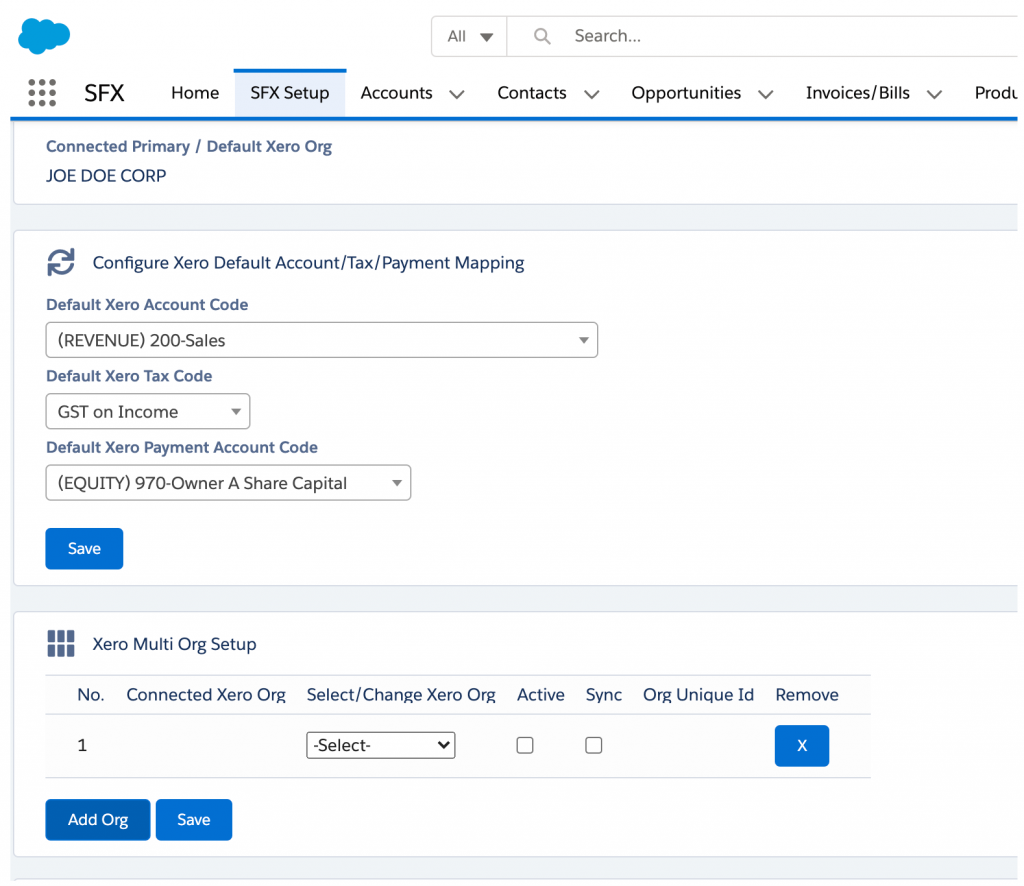
Task: Open the Invoices/Bills tab
Action: pos(857,93)
